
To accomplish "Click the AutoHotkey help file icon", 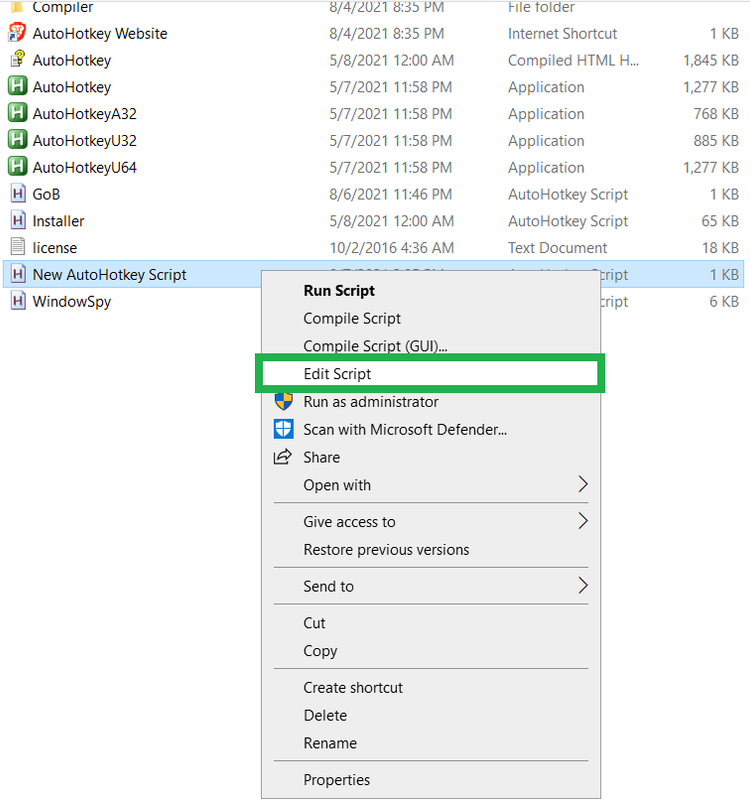I will tap(17, 60).
